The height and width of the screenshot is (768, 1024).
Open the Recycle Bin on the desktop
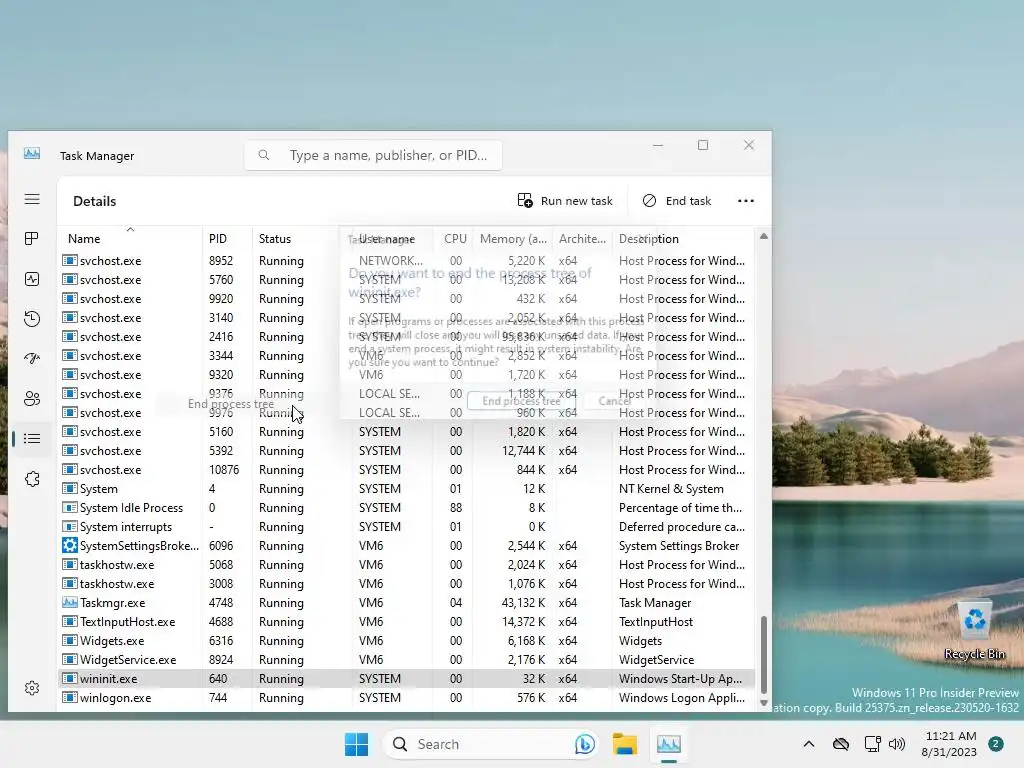[x=975, y=630]
